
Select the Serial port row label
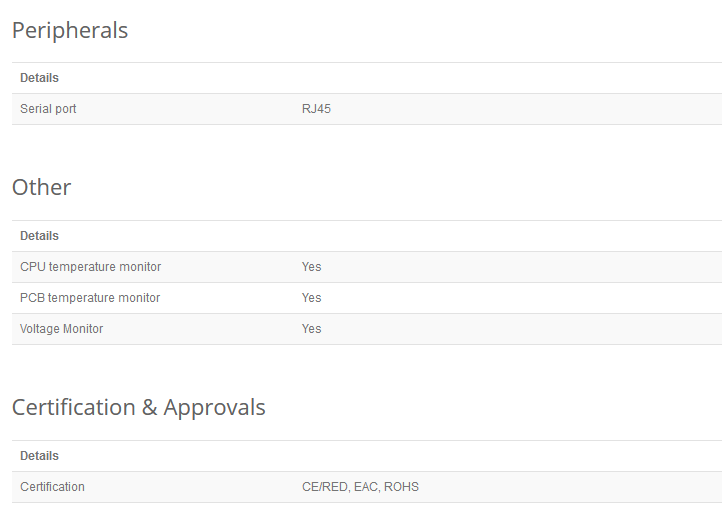pos(48,109)
